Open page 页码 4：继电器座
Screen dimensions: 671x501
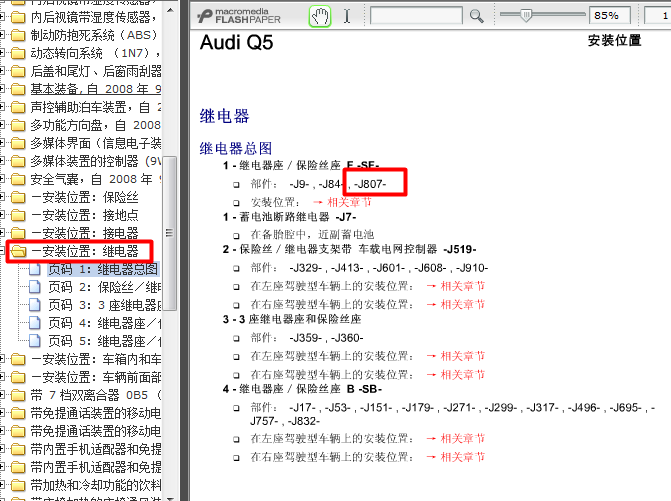click(x=104, y=323)
